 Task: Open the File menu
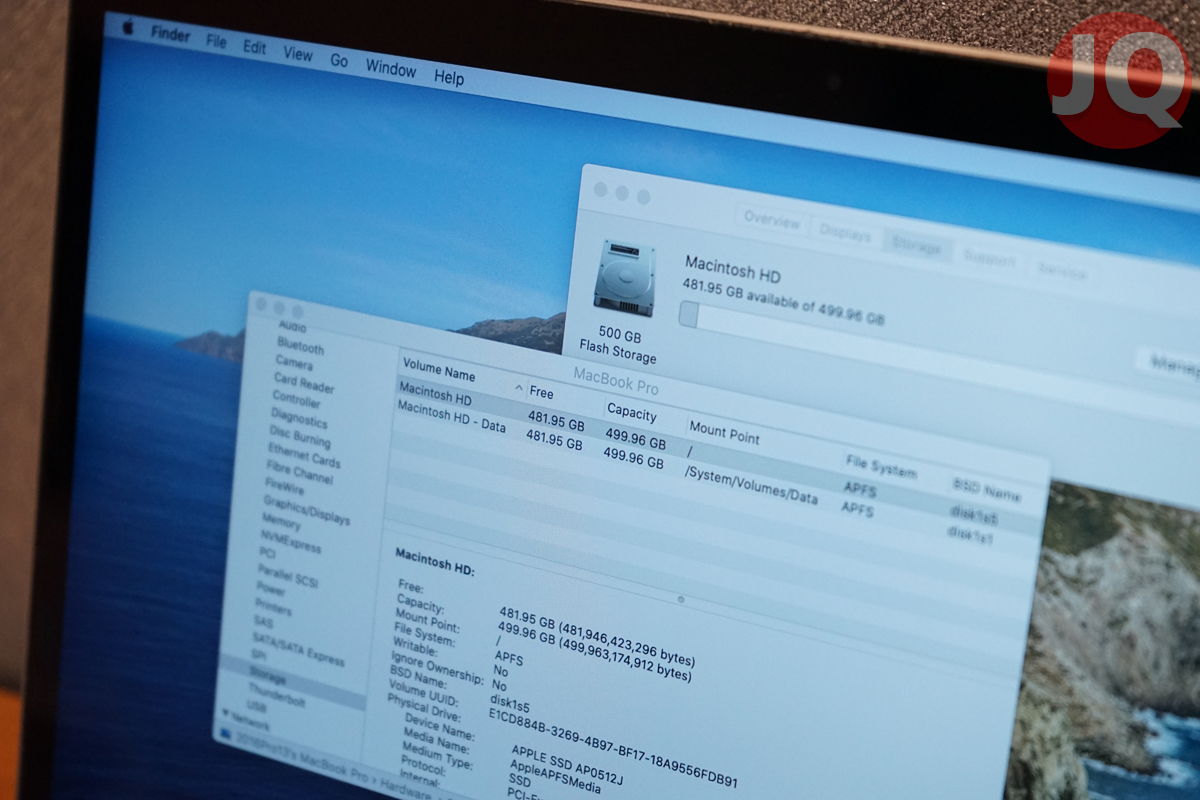[216, 41]
